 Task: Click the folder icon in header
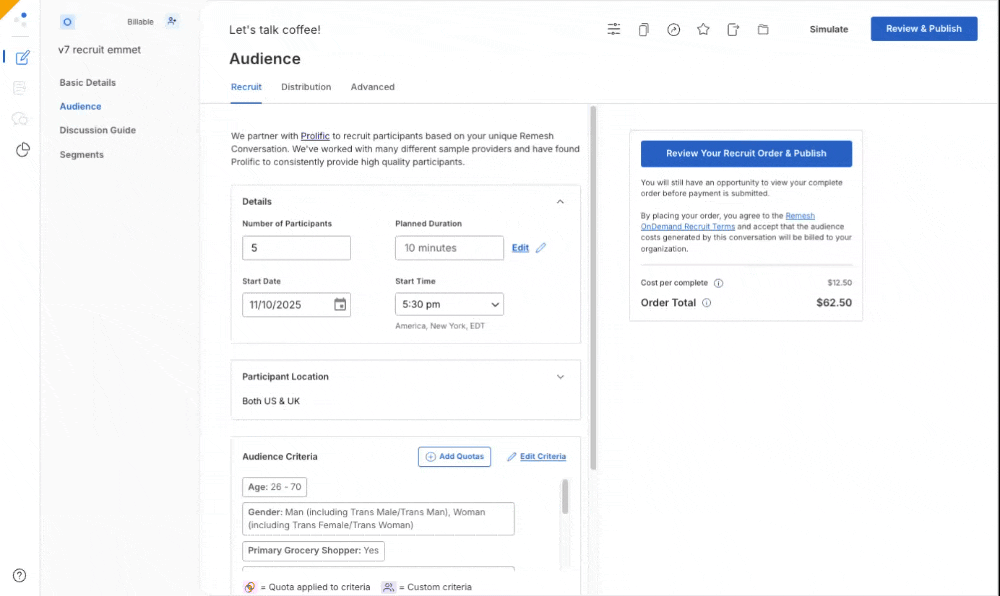click(x=763, y=29)
